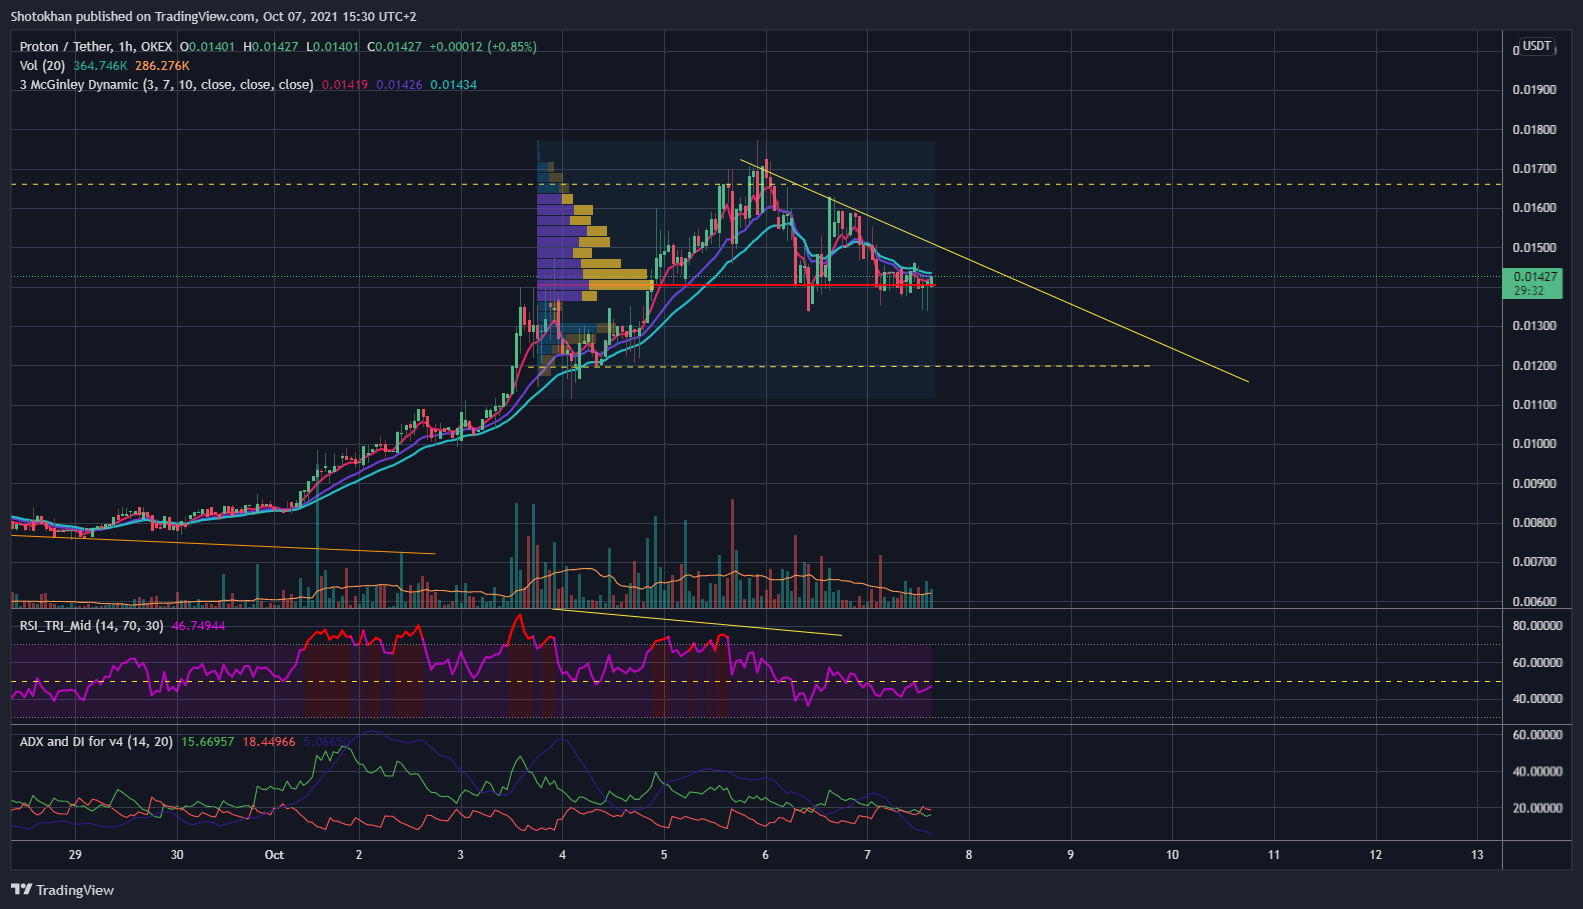This screenshot has width=1583, height=909.
Task: Click the McGinley value 0.01434
Action: 453,84
